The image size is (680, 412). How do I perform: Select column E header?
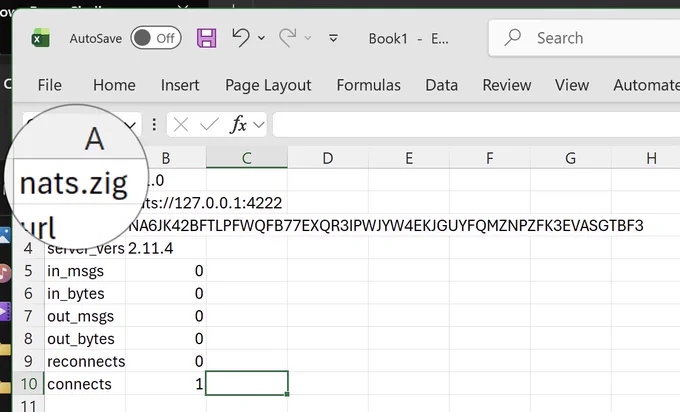coord(409,158)
